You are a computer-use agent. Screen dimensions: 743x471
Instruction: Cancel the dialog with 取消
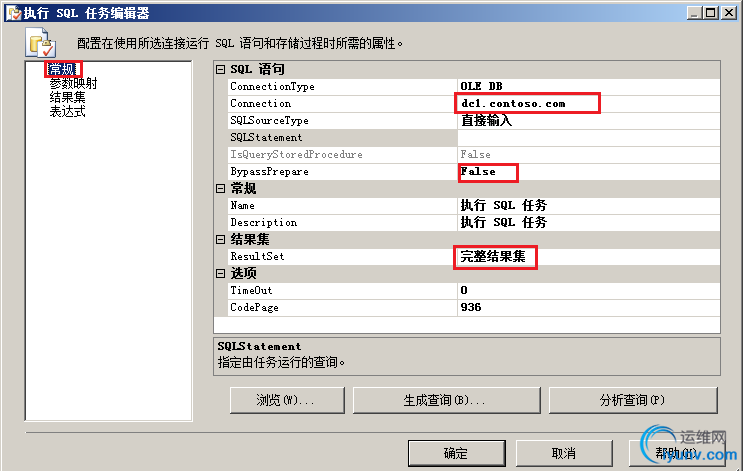564,453
